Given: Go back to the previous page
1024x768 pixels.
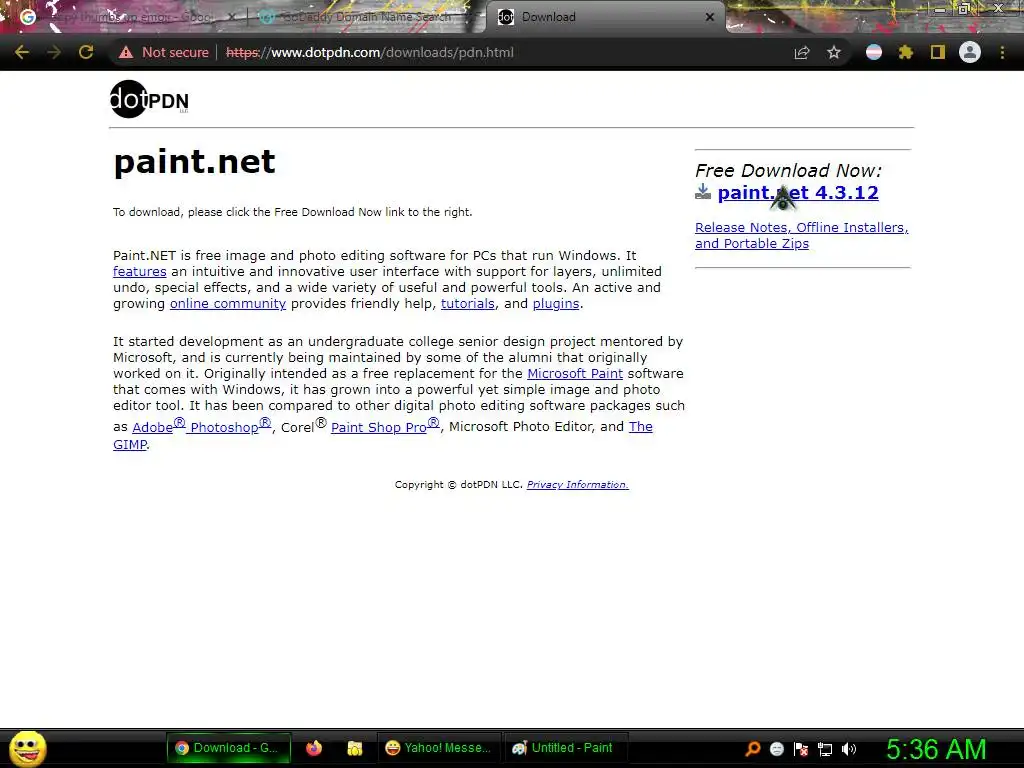Looking at the screenshot, I should pyautogui.click(x=22, y=52).
